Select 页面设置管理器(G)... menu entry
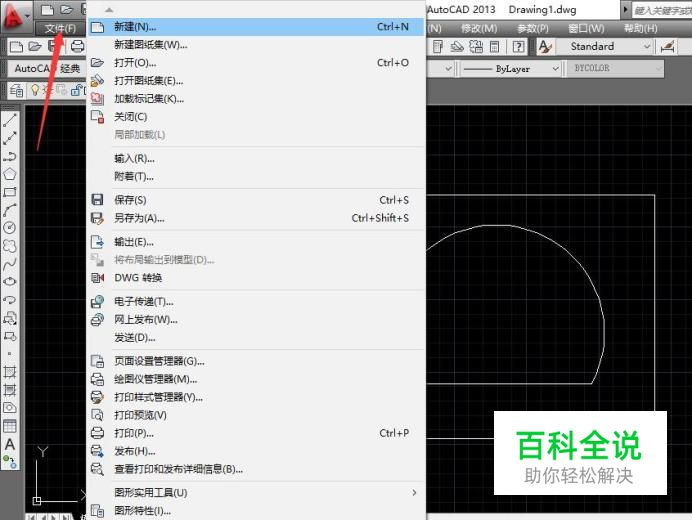 pos(257,361)
